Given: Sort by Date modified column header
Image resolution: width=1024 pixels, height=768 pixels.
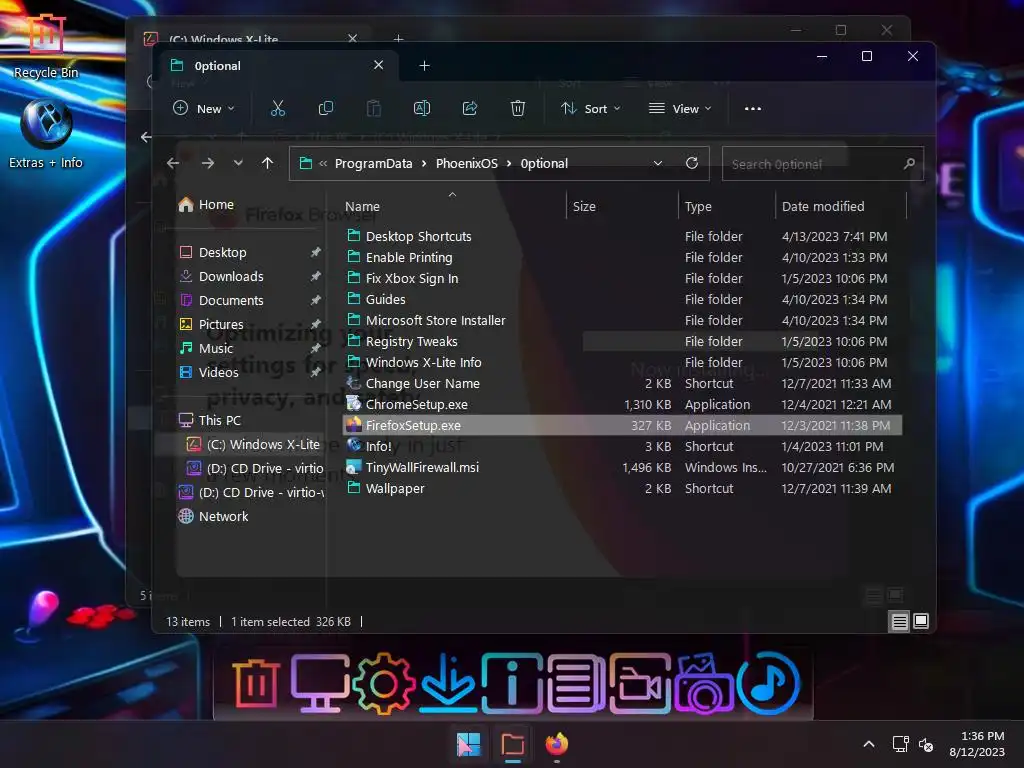Looking at the screenshot, I should [823, 206].
